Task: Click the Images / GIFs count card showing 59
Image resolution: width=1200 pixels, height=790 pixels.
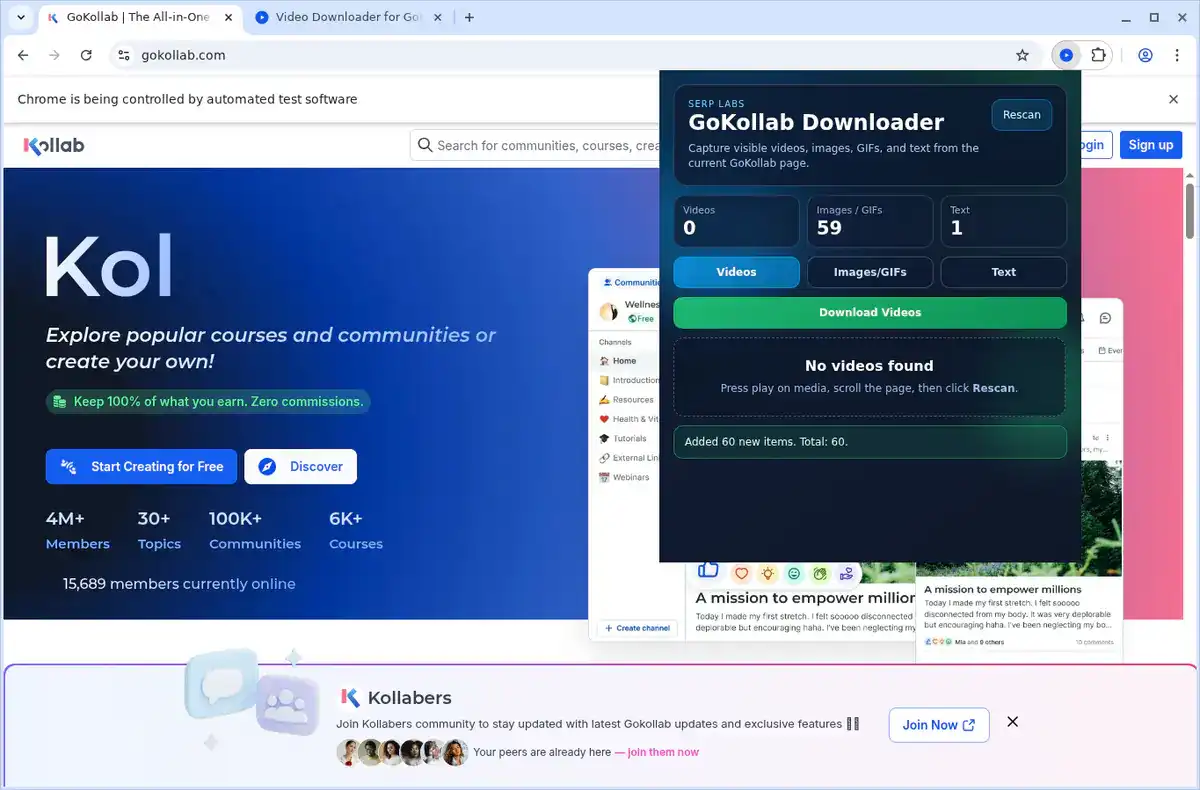Action: point(870,221)
